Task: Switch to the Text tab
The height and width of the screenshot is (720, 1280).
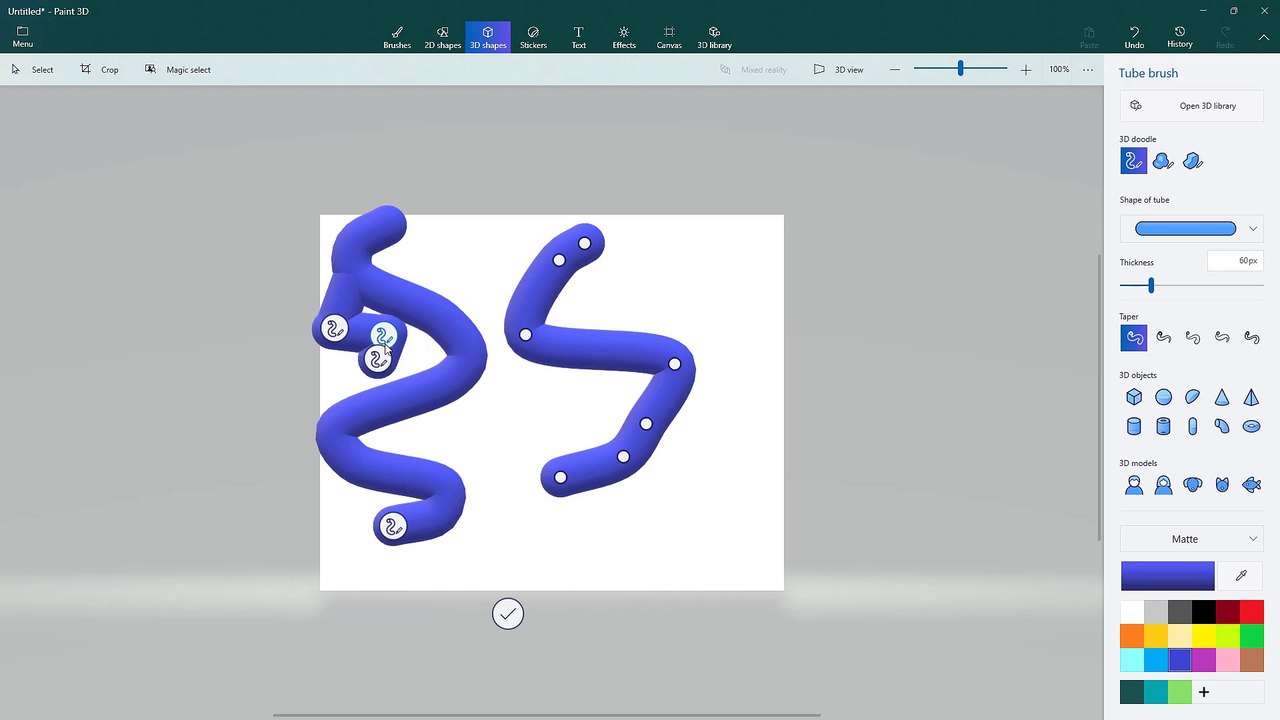Action: pos(578,37)
